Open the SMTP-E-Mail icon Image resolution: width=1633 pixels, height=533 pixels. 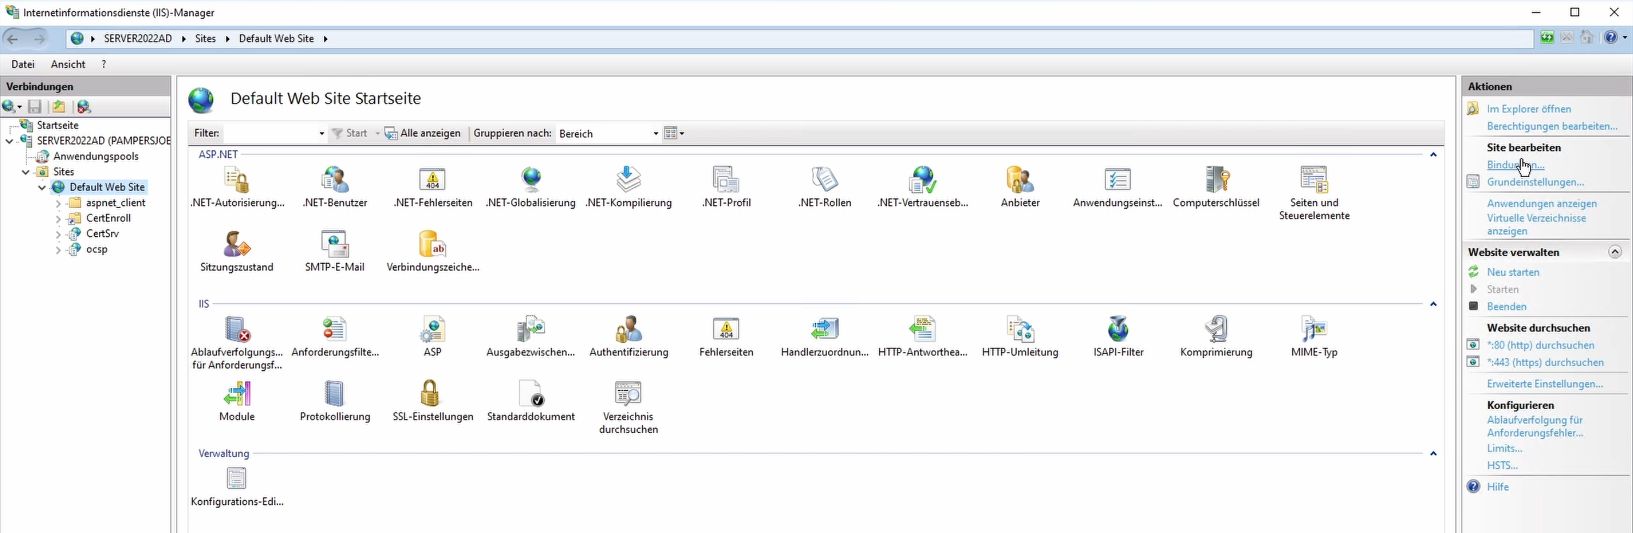coord(335,244)
